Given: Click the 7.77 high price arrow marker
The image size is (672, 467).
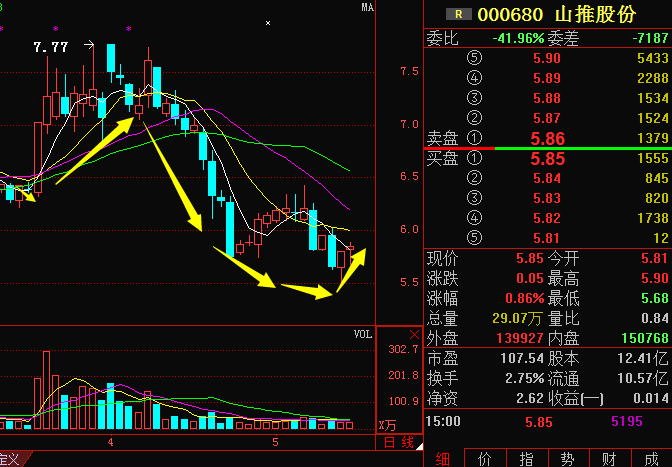Looking at the screenshot, I should [x=88, y=45].
